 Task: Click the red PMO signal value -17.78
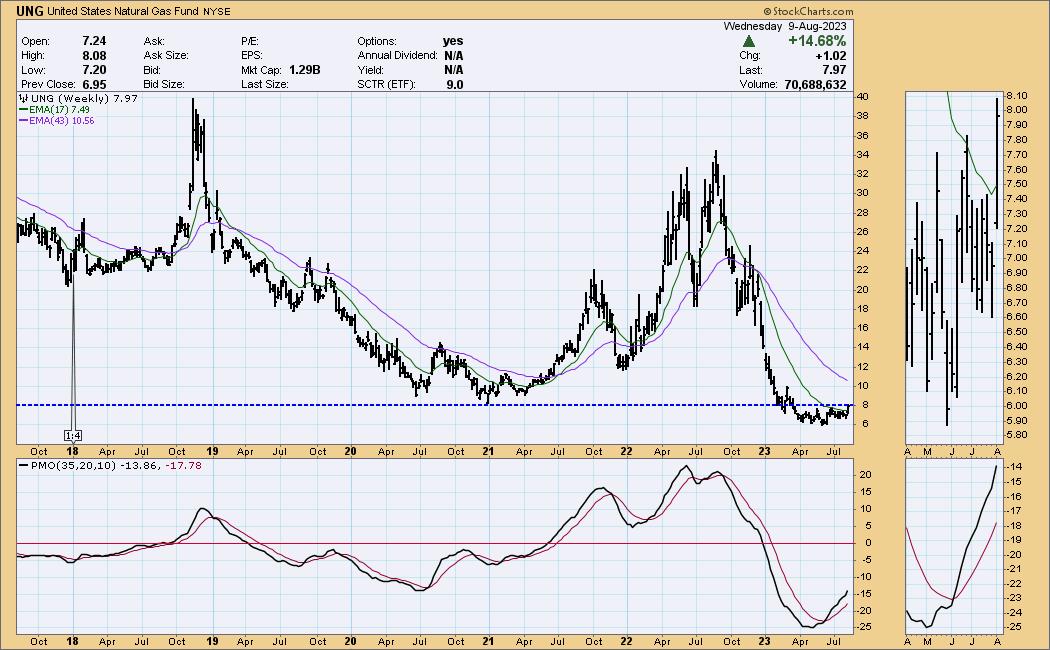pyautogui.click(x=181, y=465)
